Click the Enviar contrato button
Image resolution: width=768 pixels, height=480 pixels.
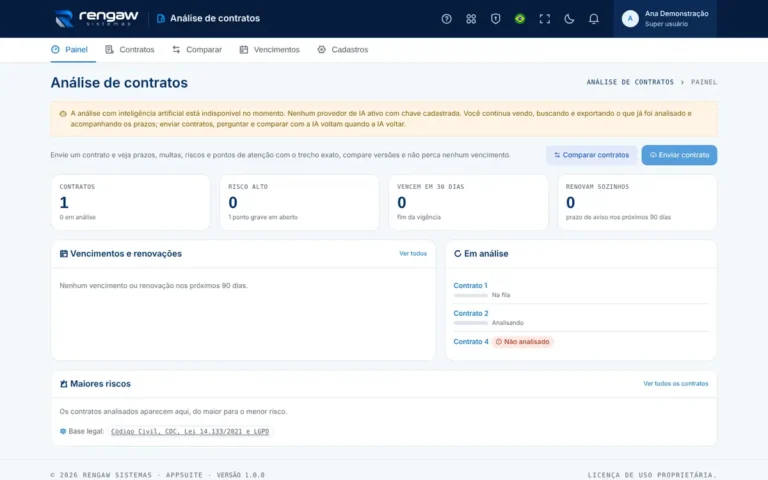pos(679,155)
